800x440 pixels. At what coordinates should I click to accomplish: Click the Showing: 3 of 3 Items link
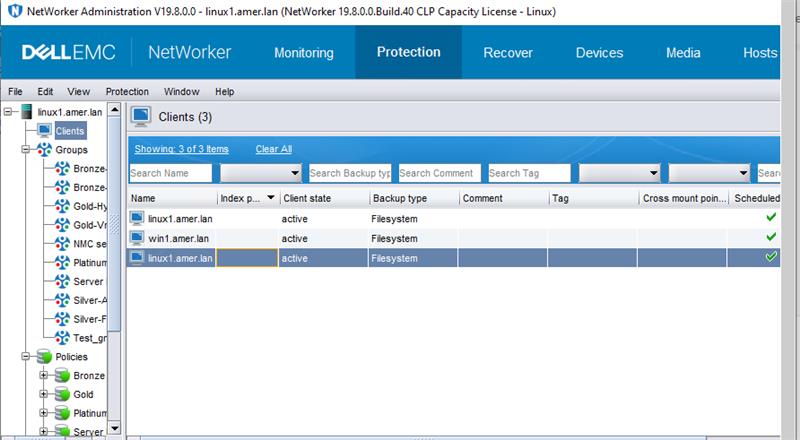pos(181,149)
